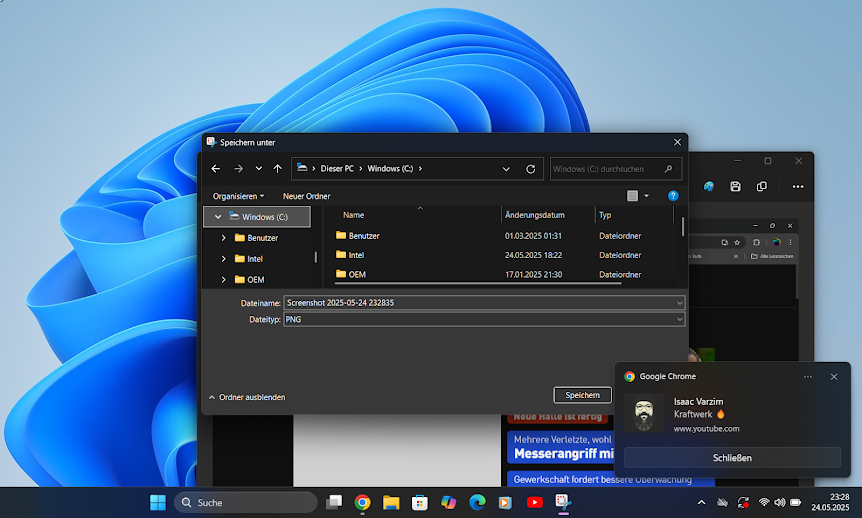This screenshot has height=518, width=862.
Task: Close the Speichern unter dialog
Action: coord(677,142)
